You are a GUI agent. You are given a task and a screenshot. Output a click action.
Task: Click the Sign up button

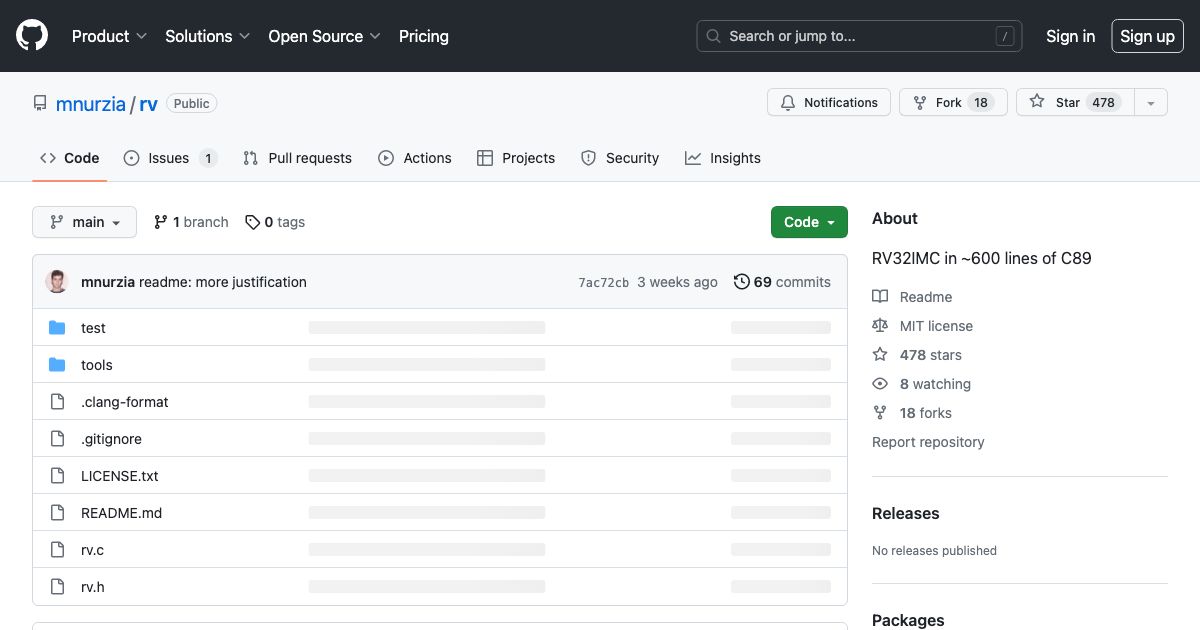1147,36
